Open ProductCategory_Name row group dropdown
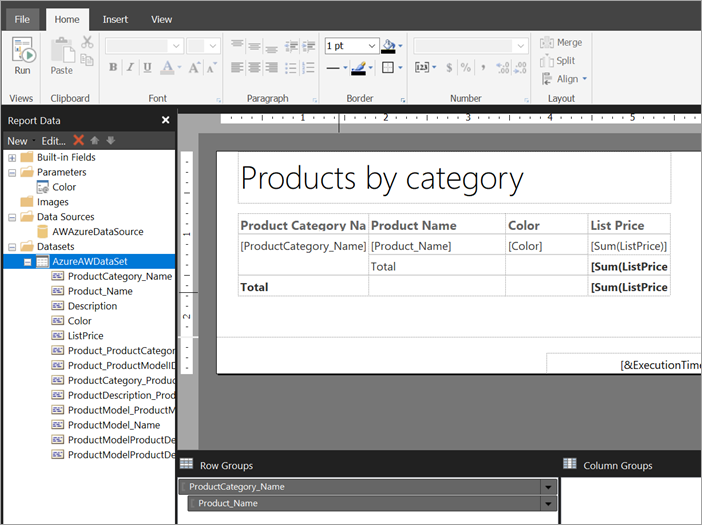The width and height of the screenshot is (702, 525). click(548, 487)
